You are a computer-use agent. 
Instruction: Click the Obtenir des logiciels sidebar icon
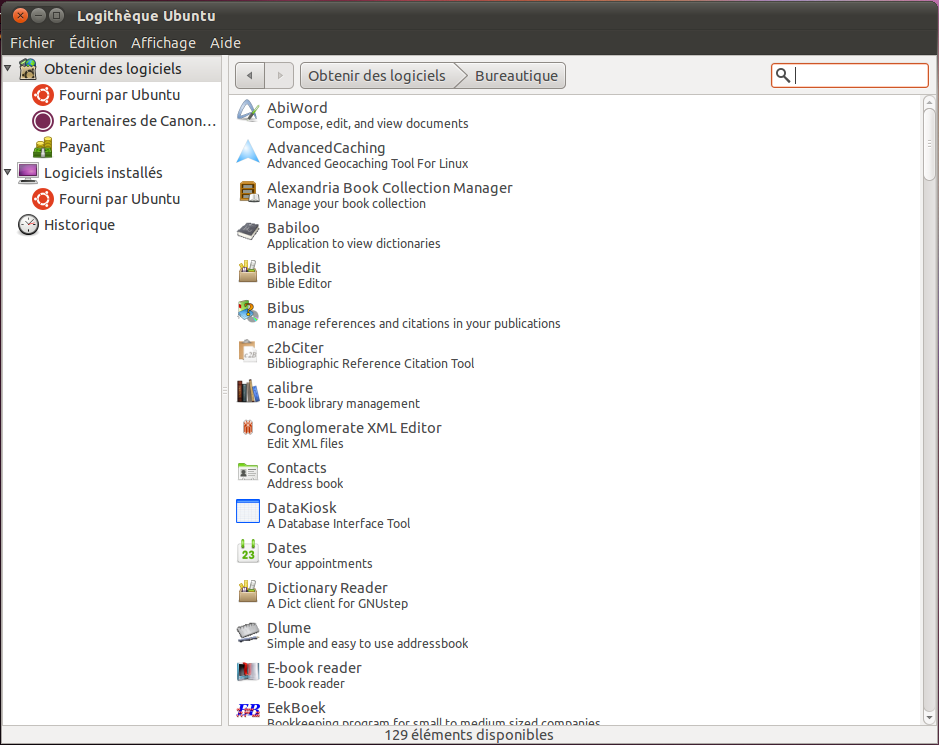coord(28,69)
